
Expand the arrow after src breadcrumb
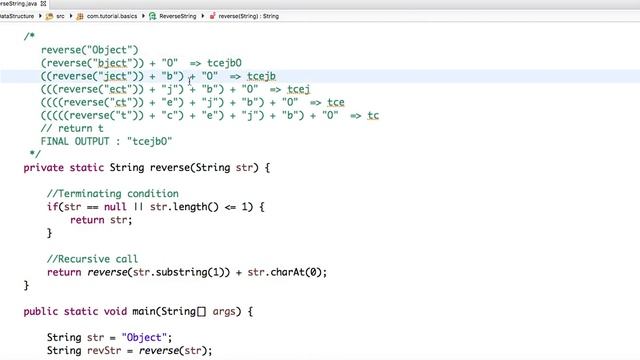(71, 16)
